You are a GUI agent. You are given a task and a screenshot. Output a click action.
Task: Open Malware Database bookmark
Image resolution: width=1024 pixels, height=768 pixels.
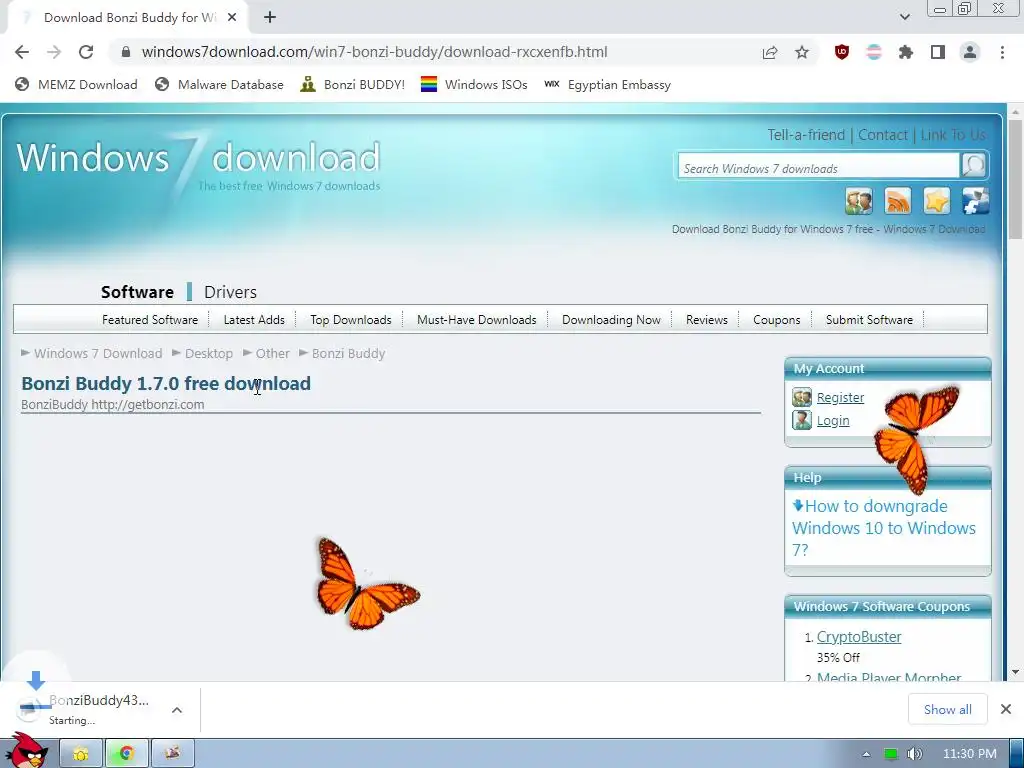[x=219, y=84]
